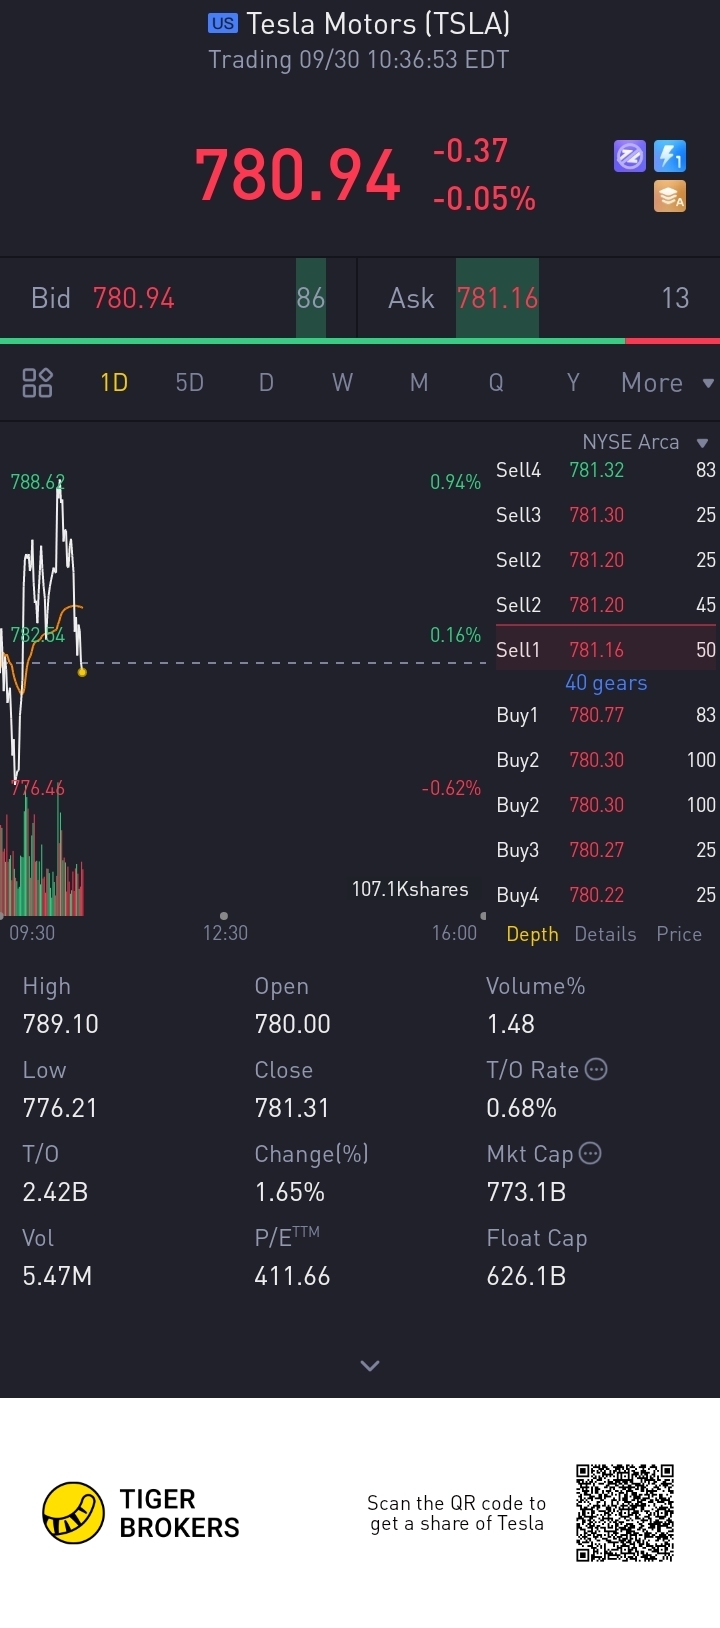
Task: Tap the US market flag badge
Action: coord(223,23)
